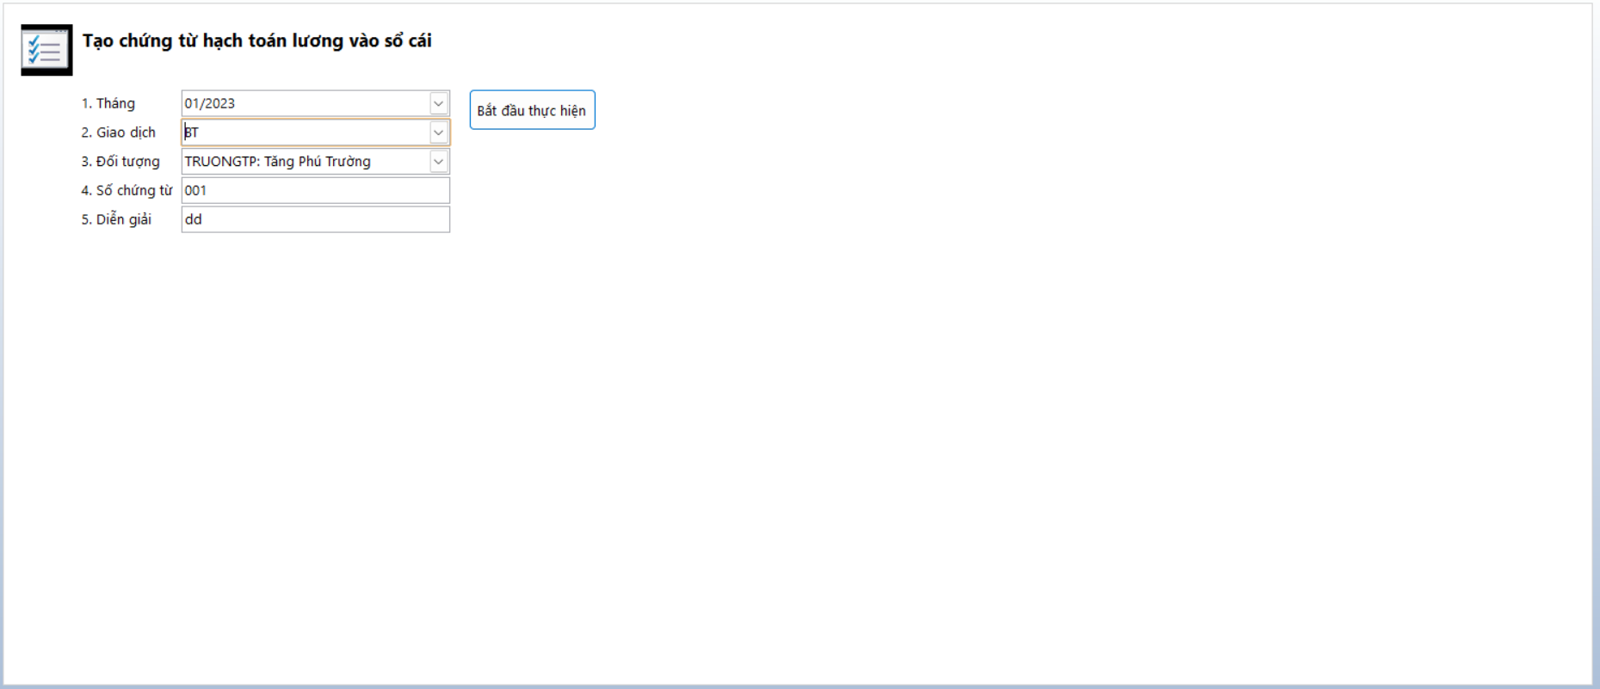Focus the Diễn giải text field
The width and height of the screenshot is (1600, 689).
tap(315, 219)
